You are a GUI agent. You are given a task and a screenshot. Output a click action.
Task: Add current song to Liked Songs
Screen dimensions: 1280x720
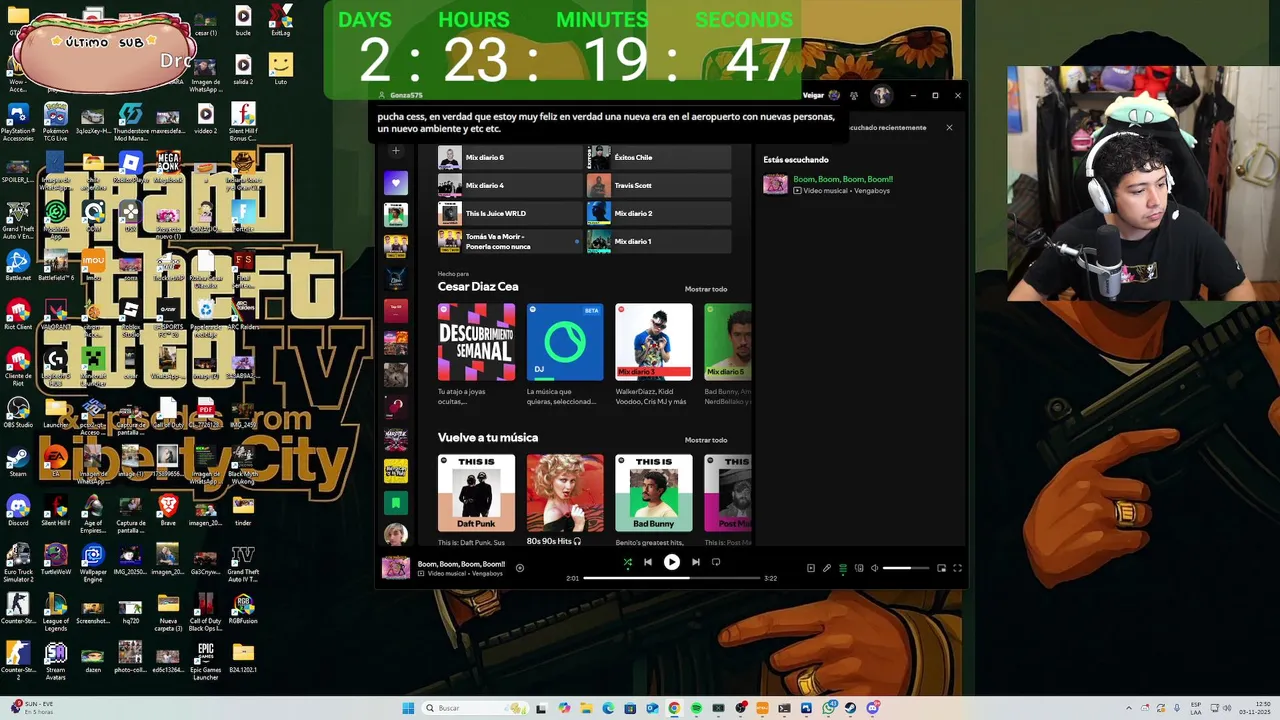coord(520,568)
